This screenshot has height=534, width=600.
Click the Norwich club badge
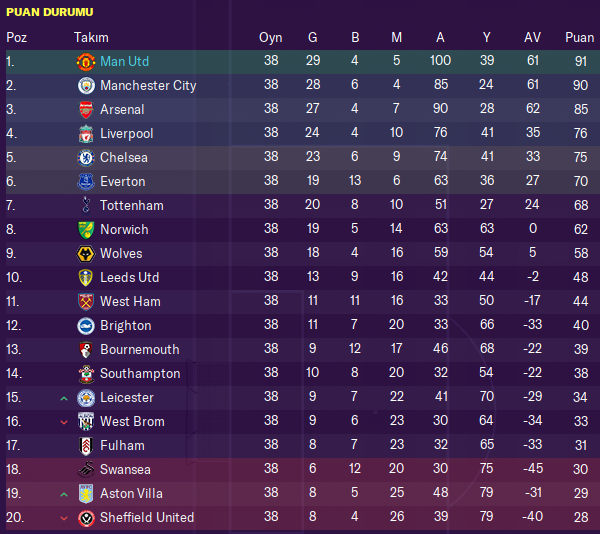(x=85, y=229)
